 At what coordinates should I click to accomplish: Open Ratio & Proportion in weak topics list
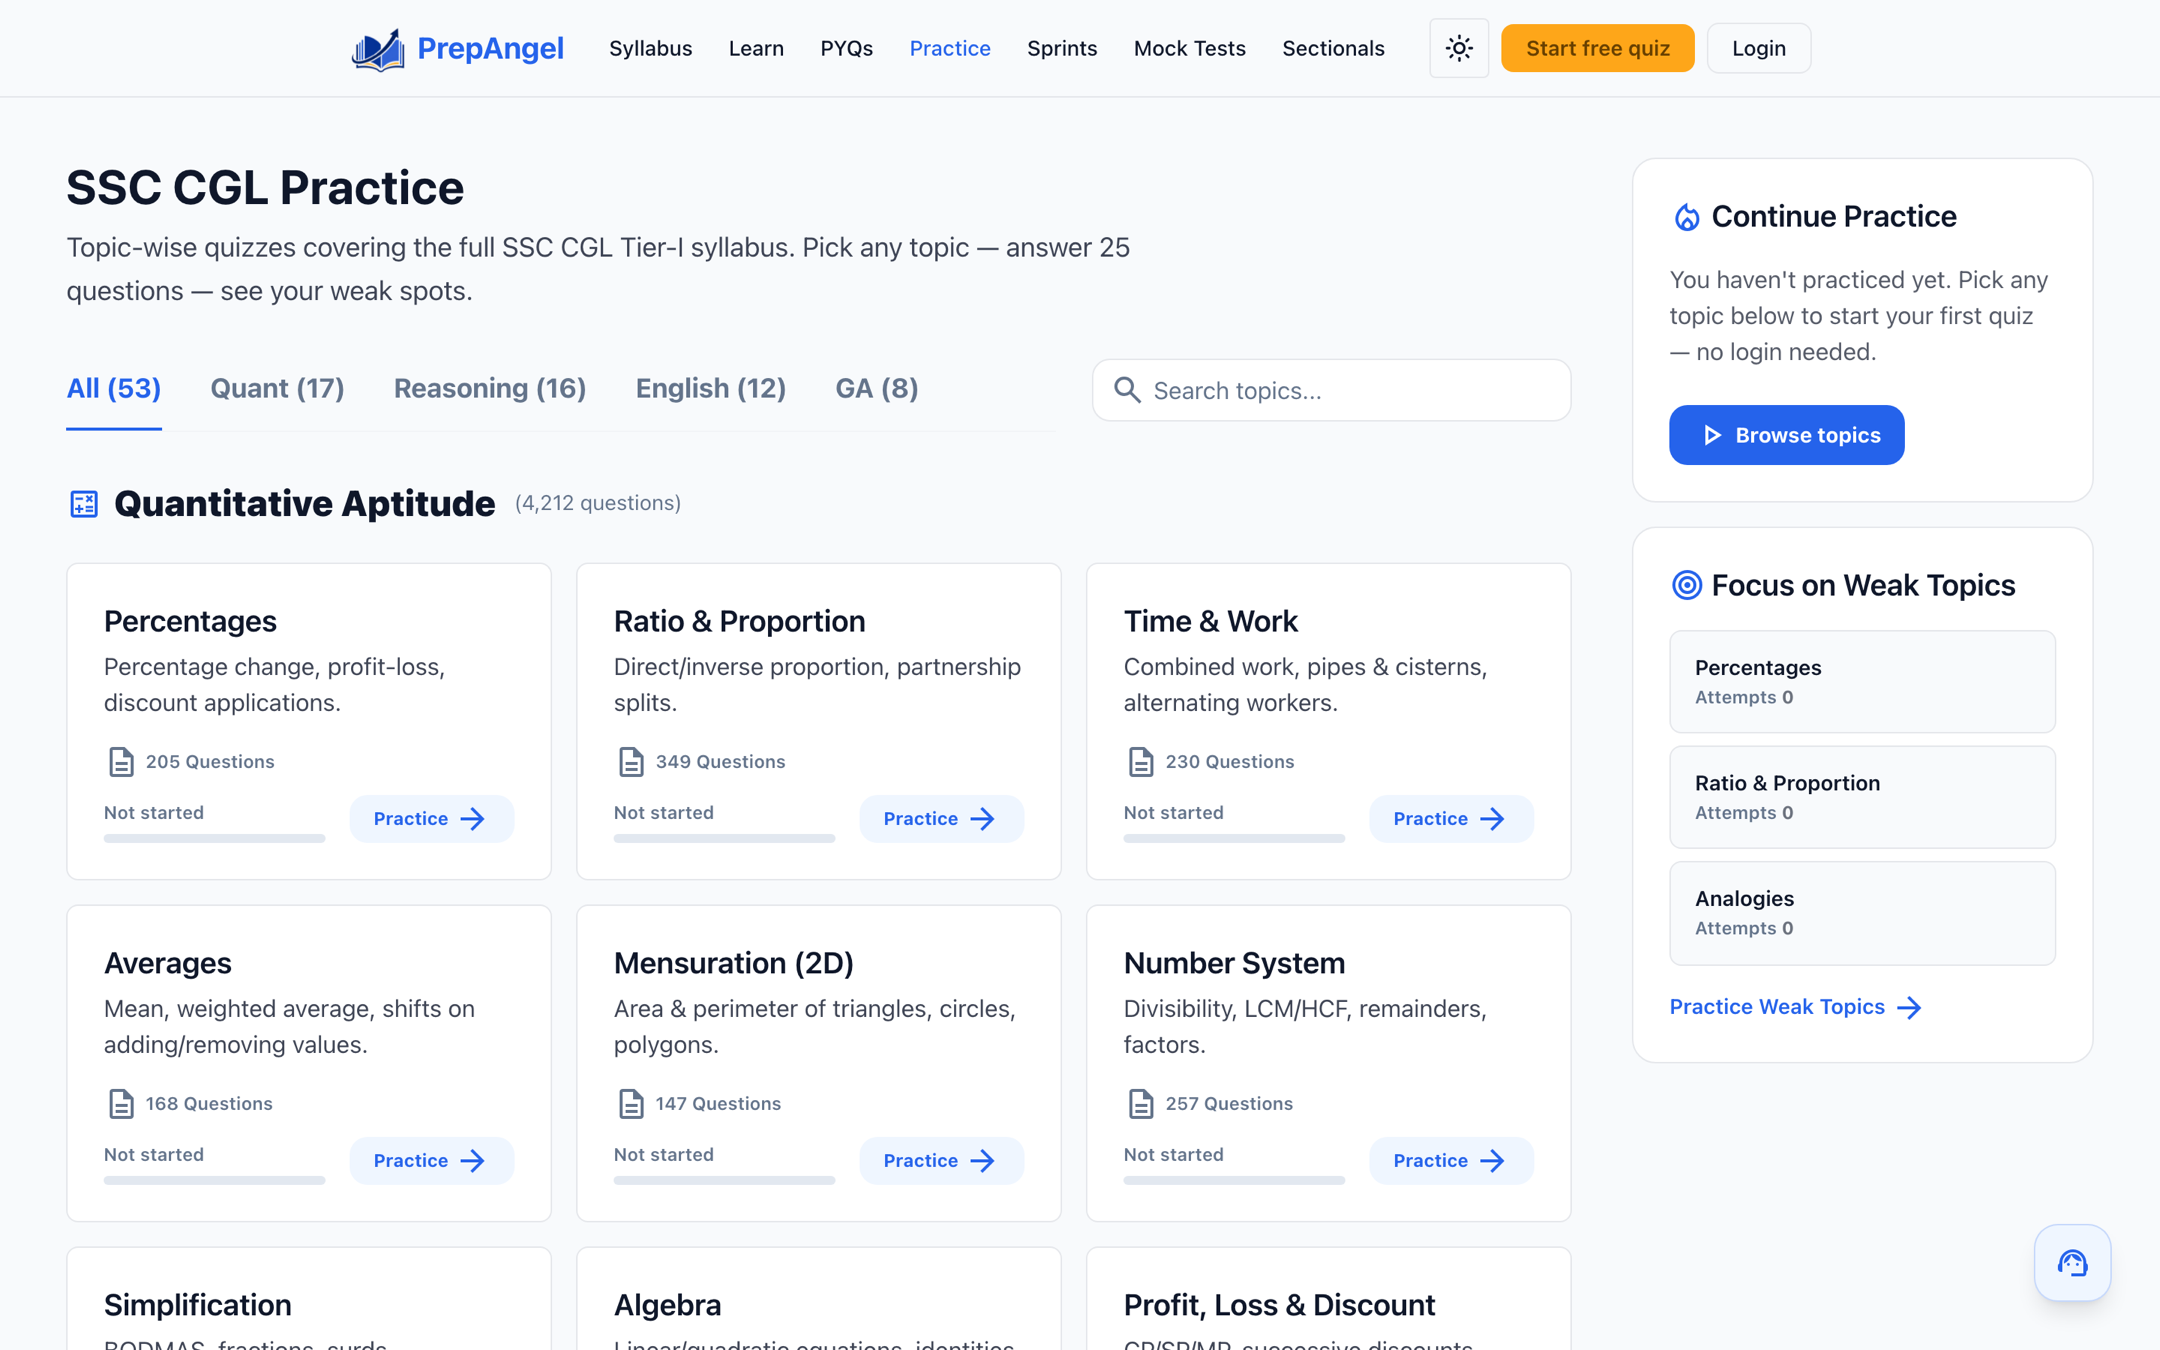(1862, 797)
